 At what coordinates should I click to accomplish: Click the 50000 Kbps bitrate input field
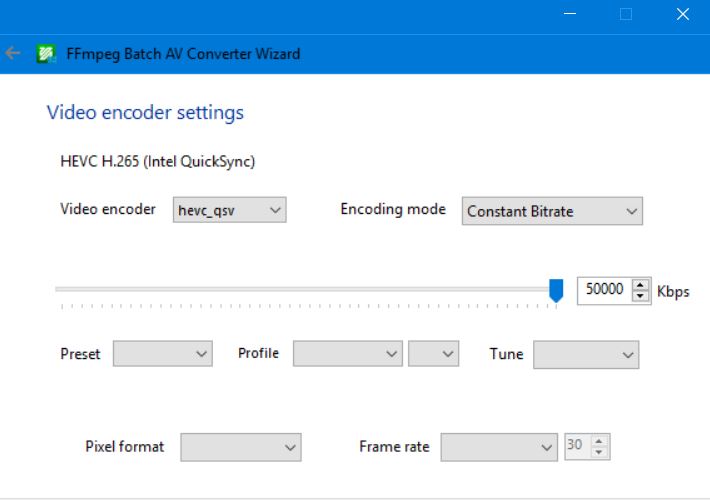pyautogui.click(x=604, y=290)
